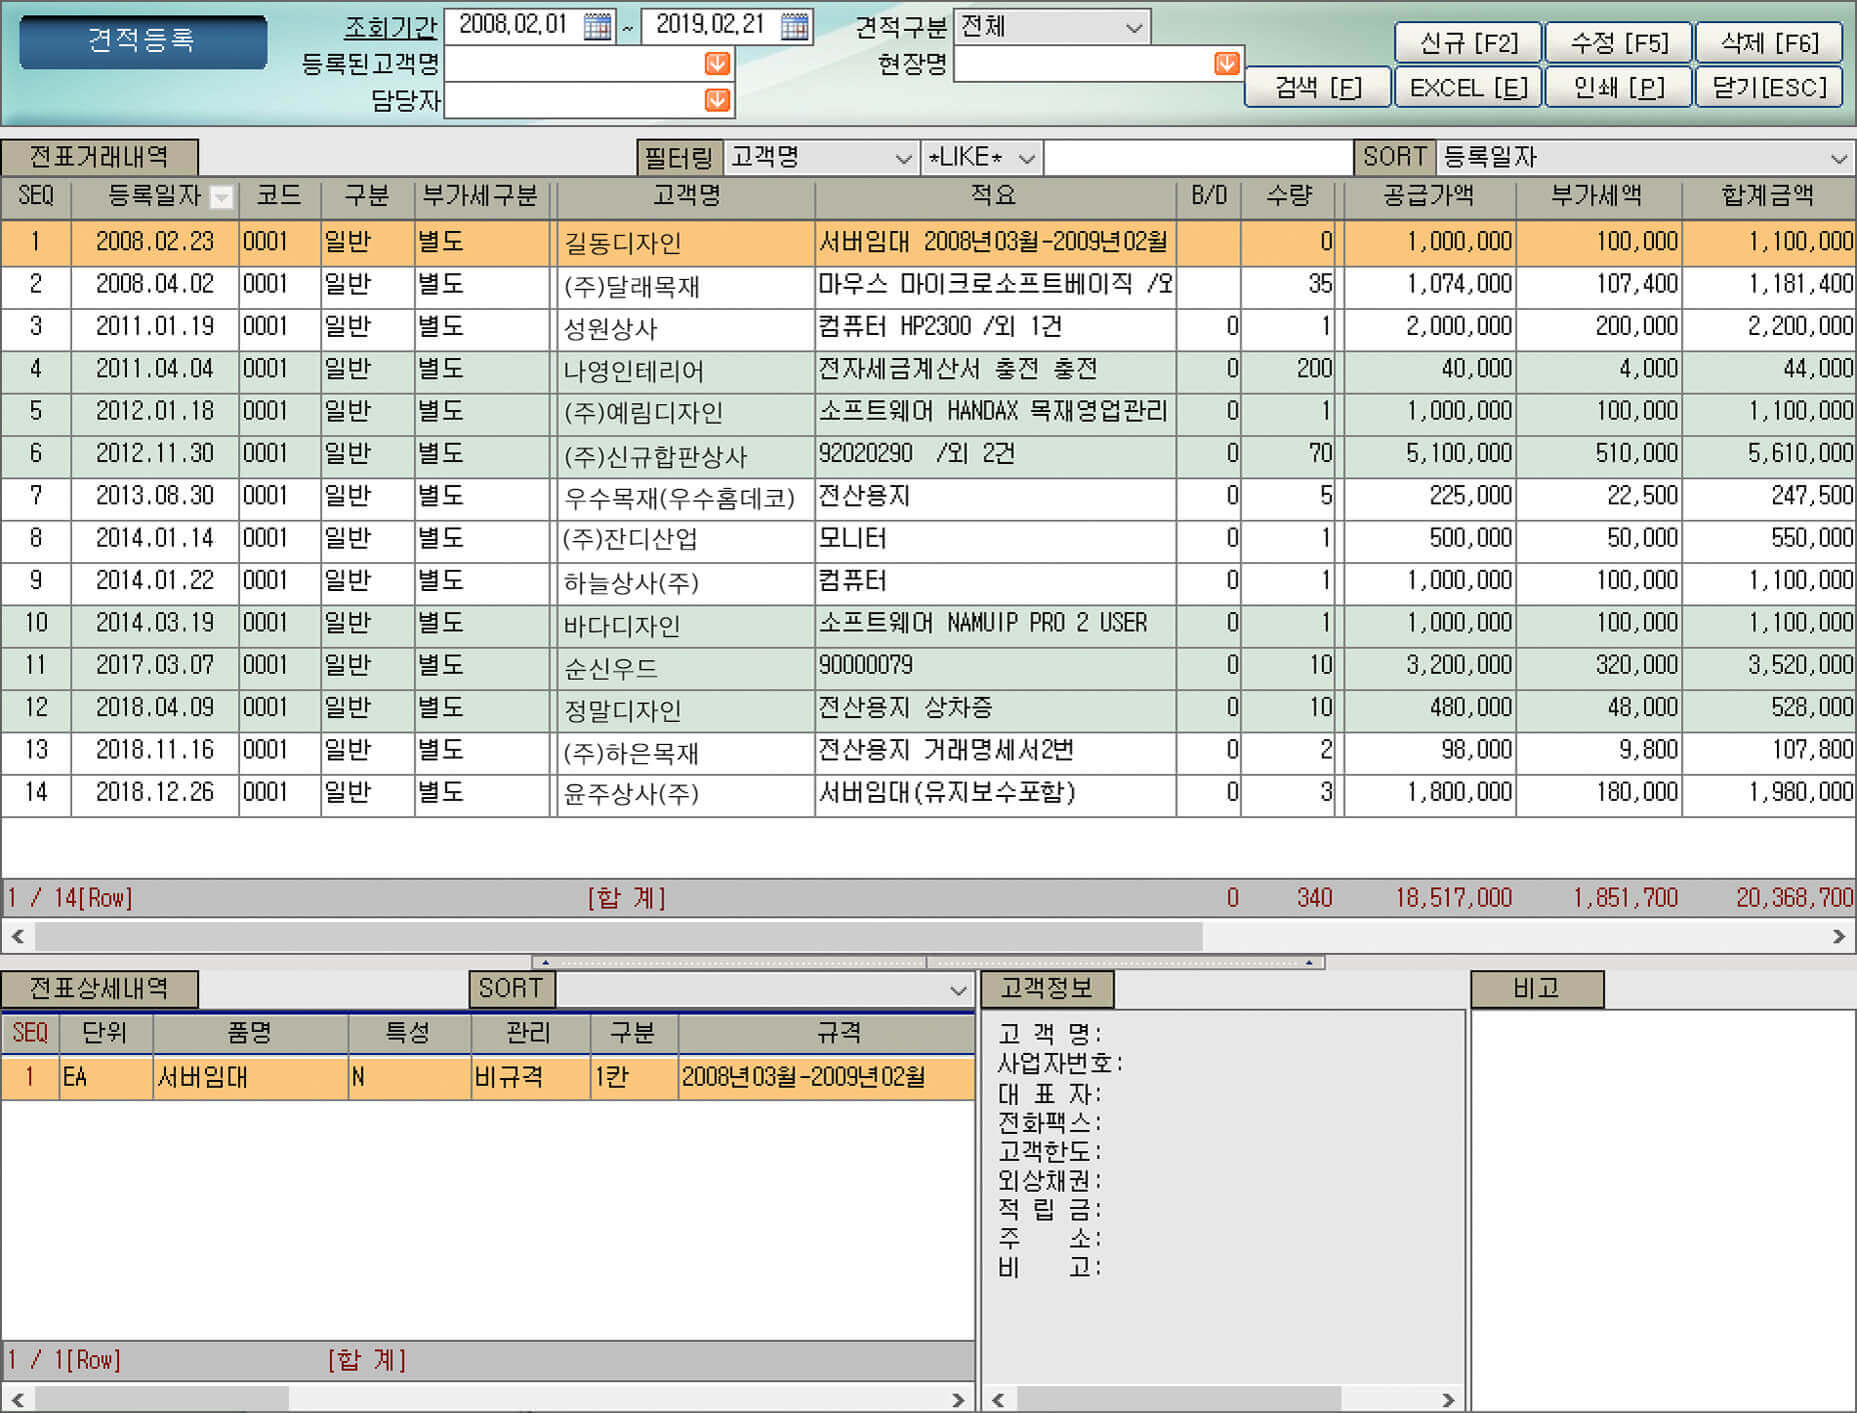
Task: Select 전표상세내역 tab
Action: (x=99, y=989)
